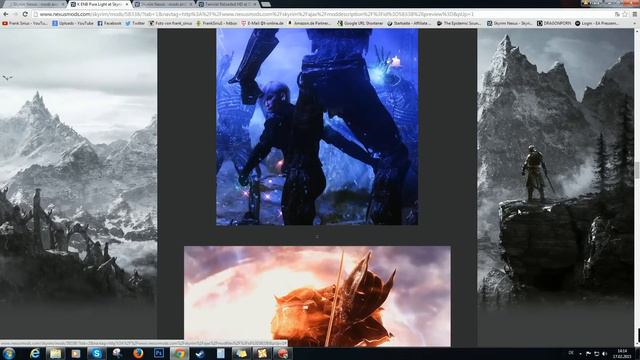
Task: Open the media player taskbar icon
Action: coord(76,353)
